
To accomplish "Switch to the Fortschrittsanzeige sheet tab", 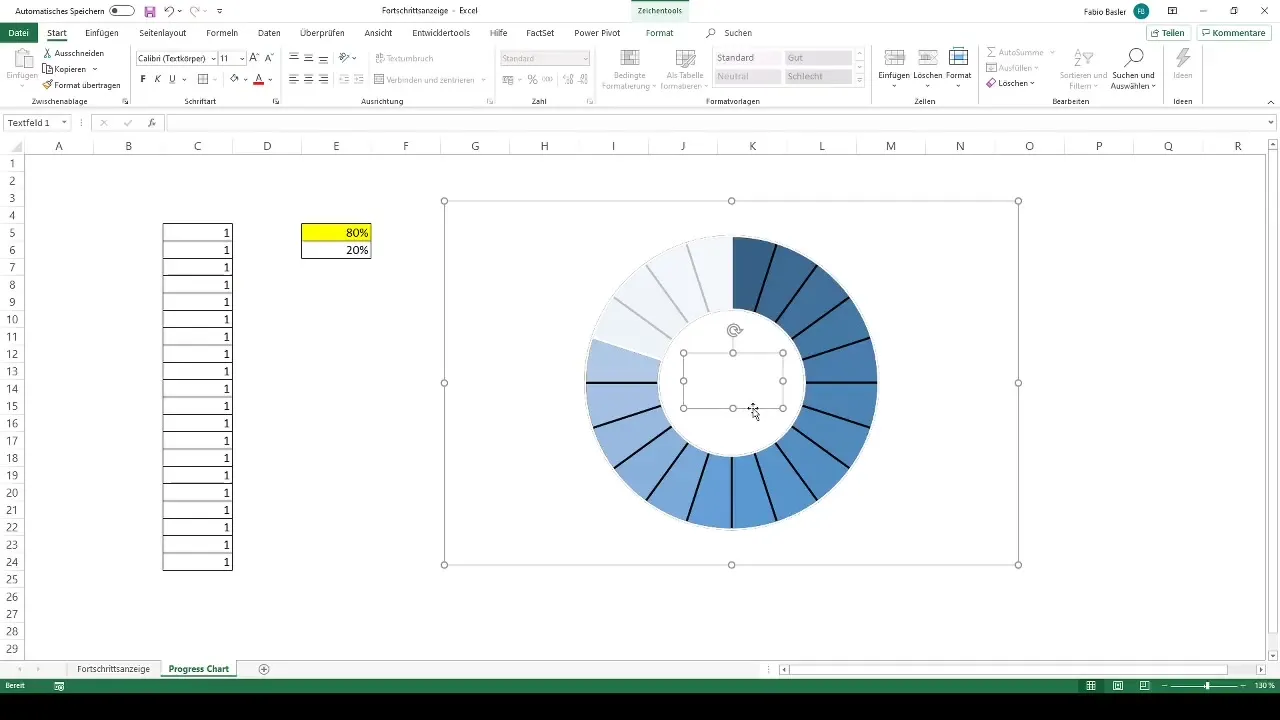I will (x=113, y=669).
